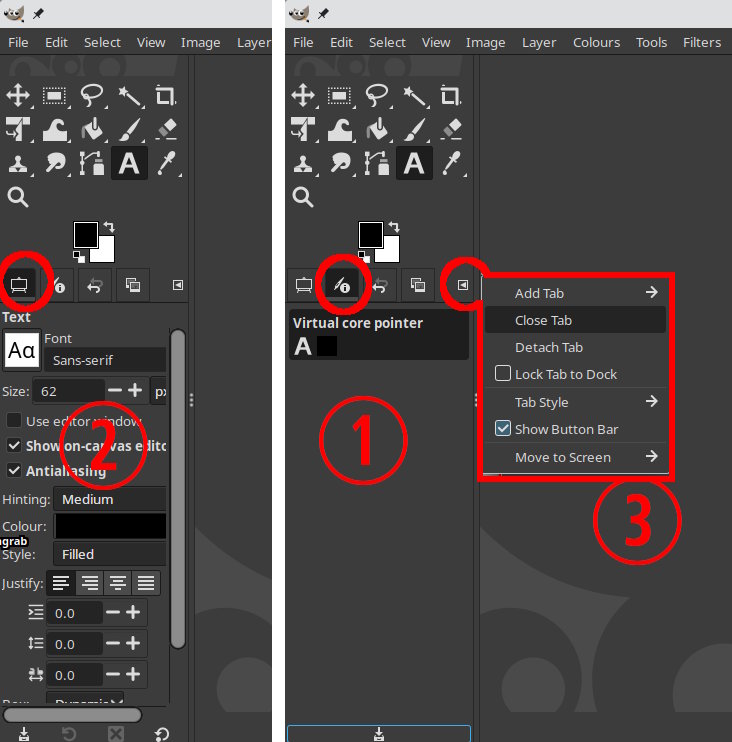Viewport: 732px width, 742px height.
Task: Select the Paths tool in the left window
Action: pyautogui.click(x=92, y=163)
